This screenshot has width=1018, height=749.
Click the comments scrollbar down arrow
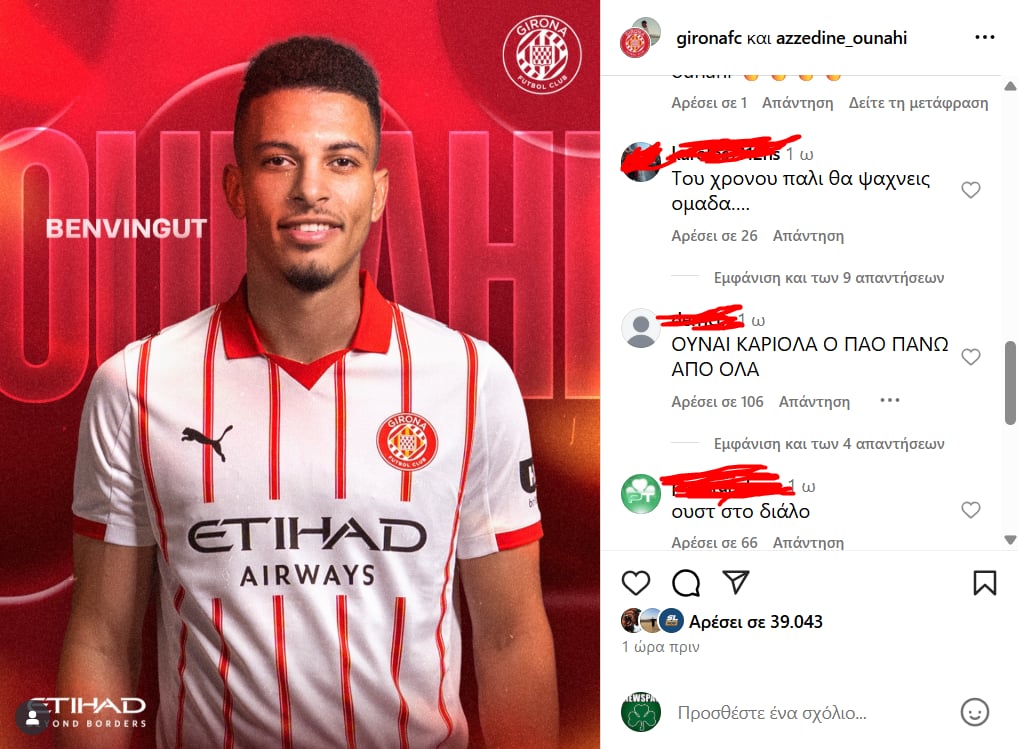pyautogui.click(x=1010, y=540)
